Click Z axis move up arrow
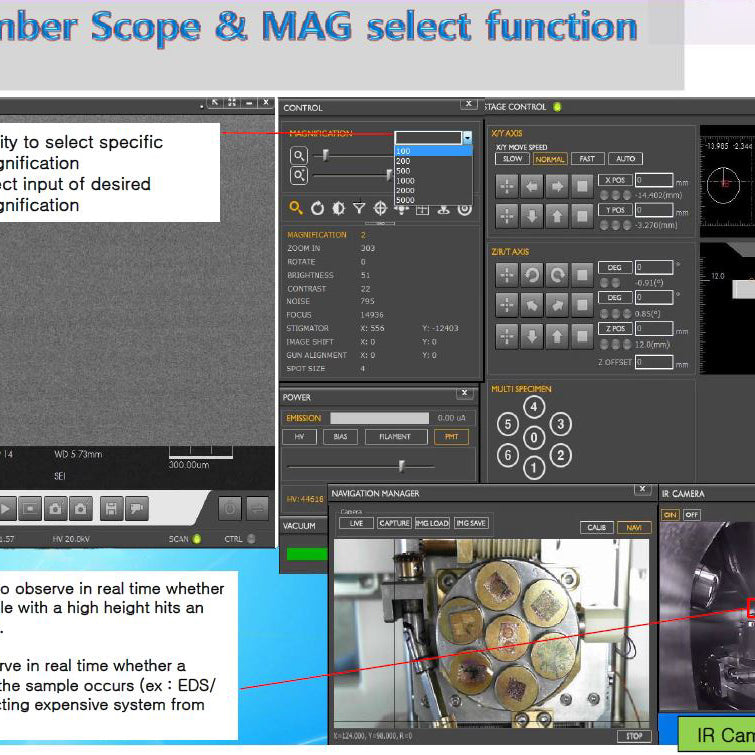This screenshot has width=755, height=755. pyautogui.click(x=557, y=336)
